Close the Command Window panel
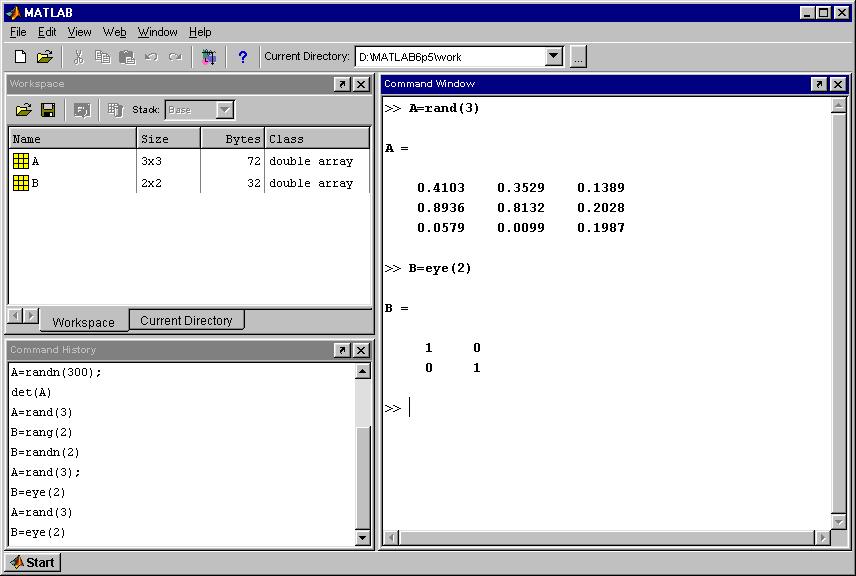 pos(838,84)
